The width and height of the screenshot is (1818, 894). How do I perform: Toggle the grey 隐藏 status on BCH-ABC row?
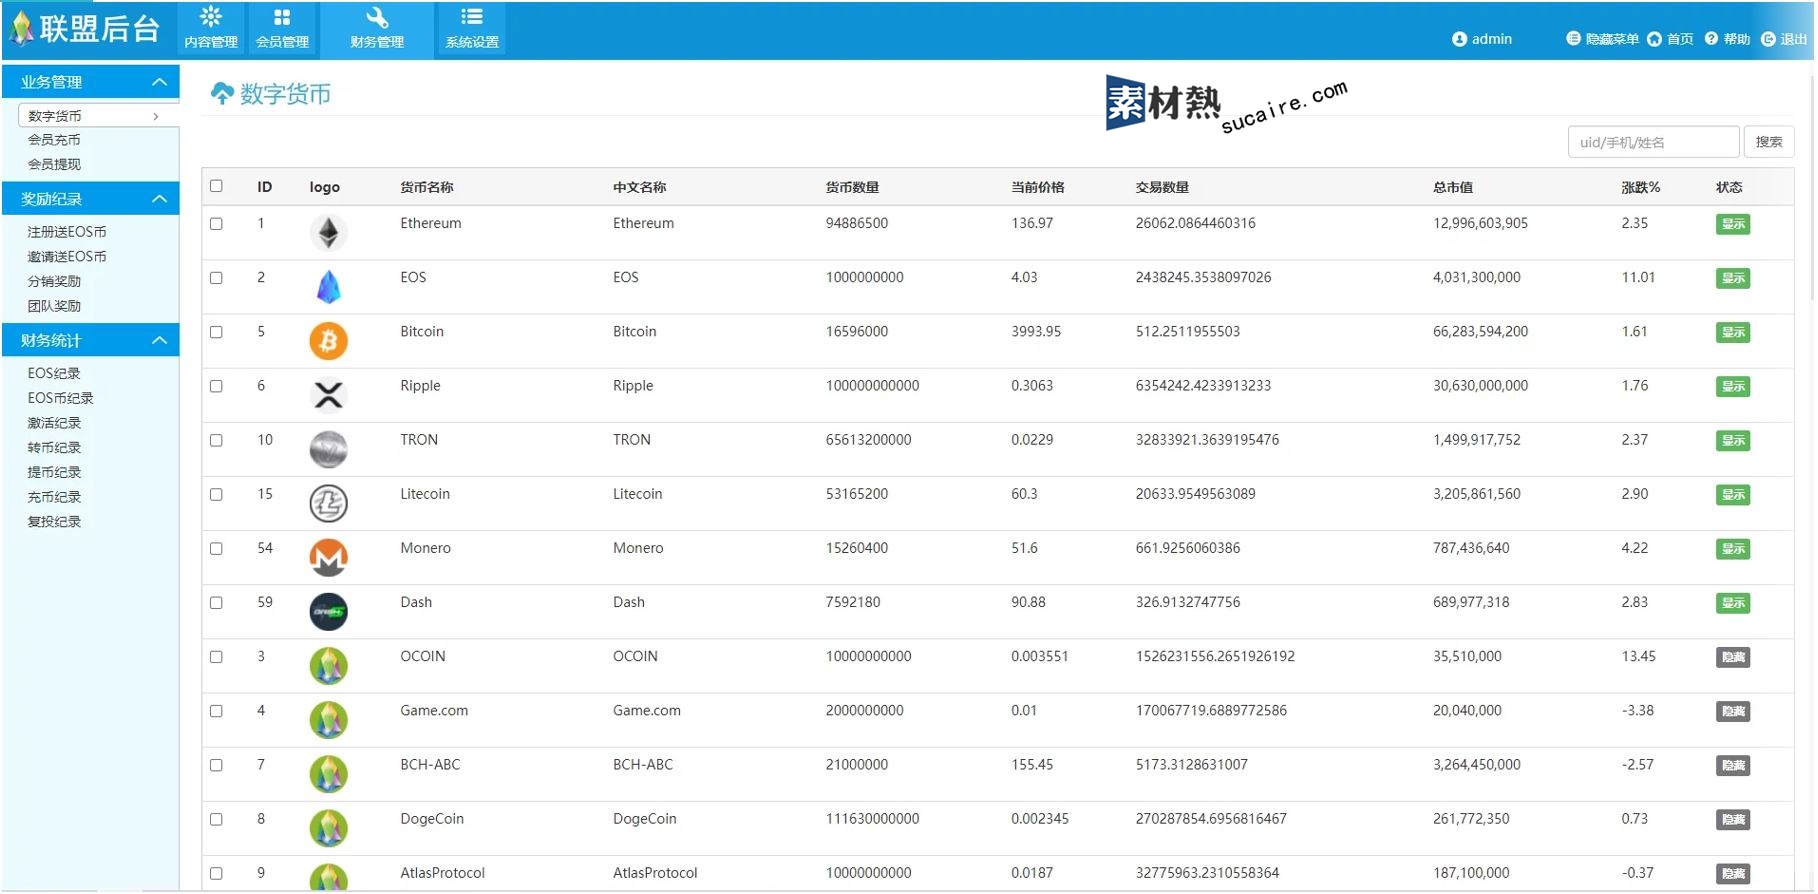1733,765
